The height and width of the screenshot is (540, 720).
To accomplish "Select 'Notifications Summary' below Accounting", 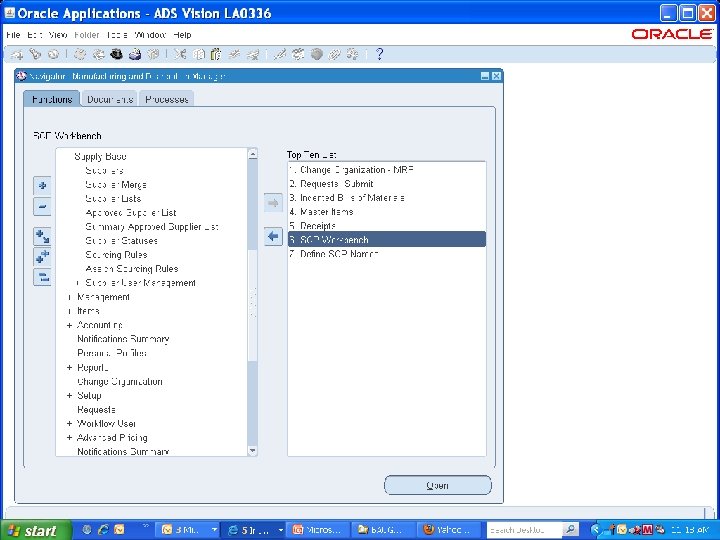I will tap(123, 339).
